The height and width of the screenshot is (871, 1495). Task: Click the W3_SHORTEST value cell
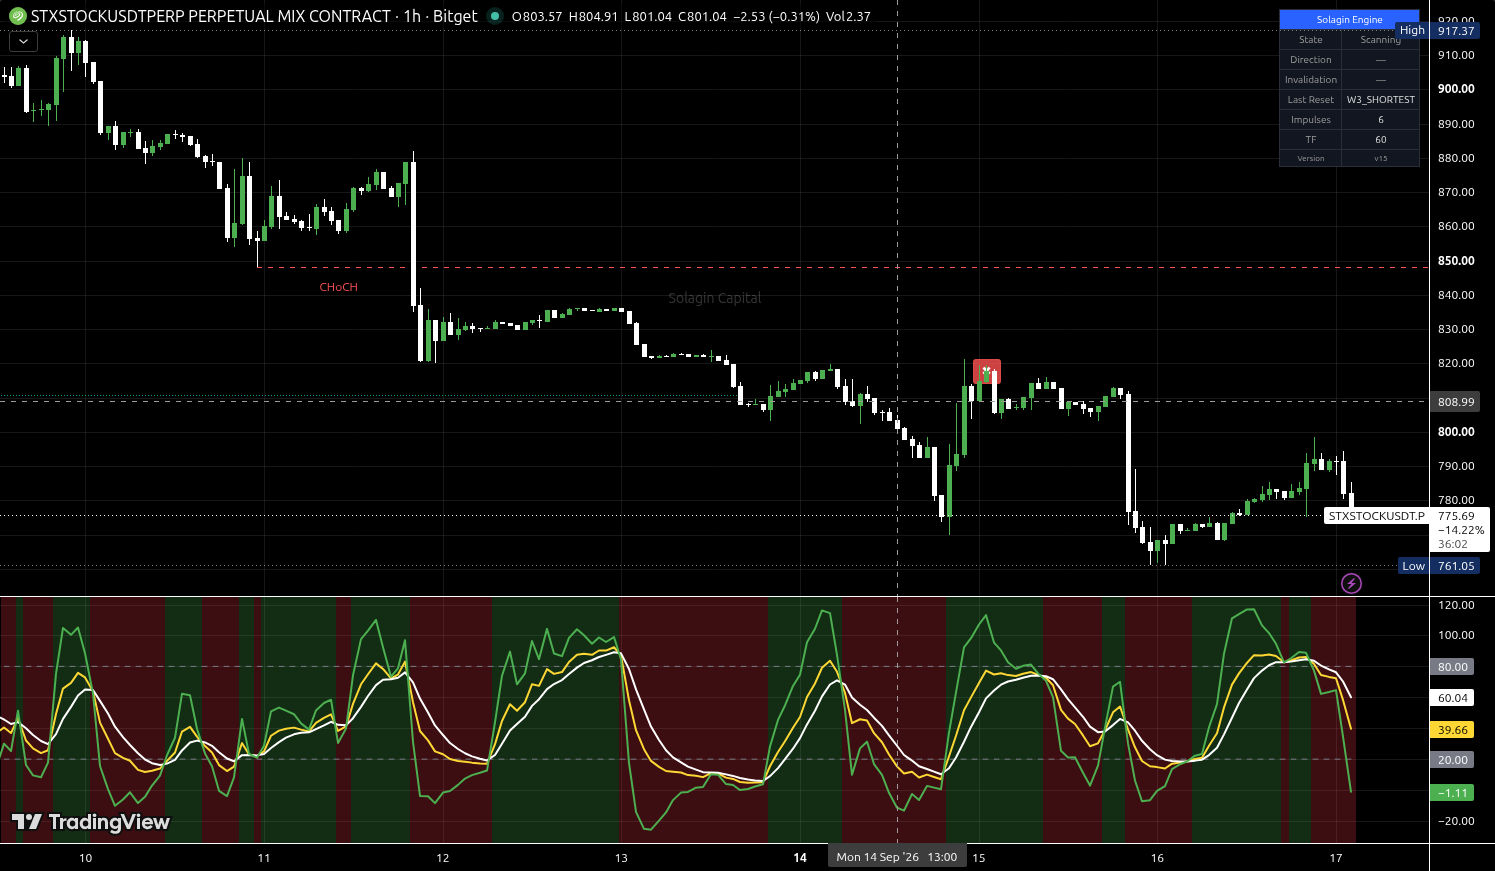(1380, 100)
